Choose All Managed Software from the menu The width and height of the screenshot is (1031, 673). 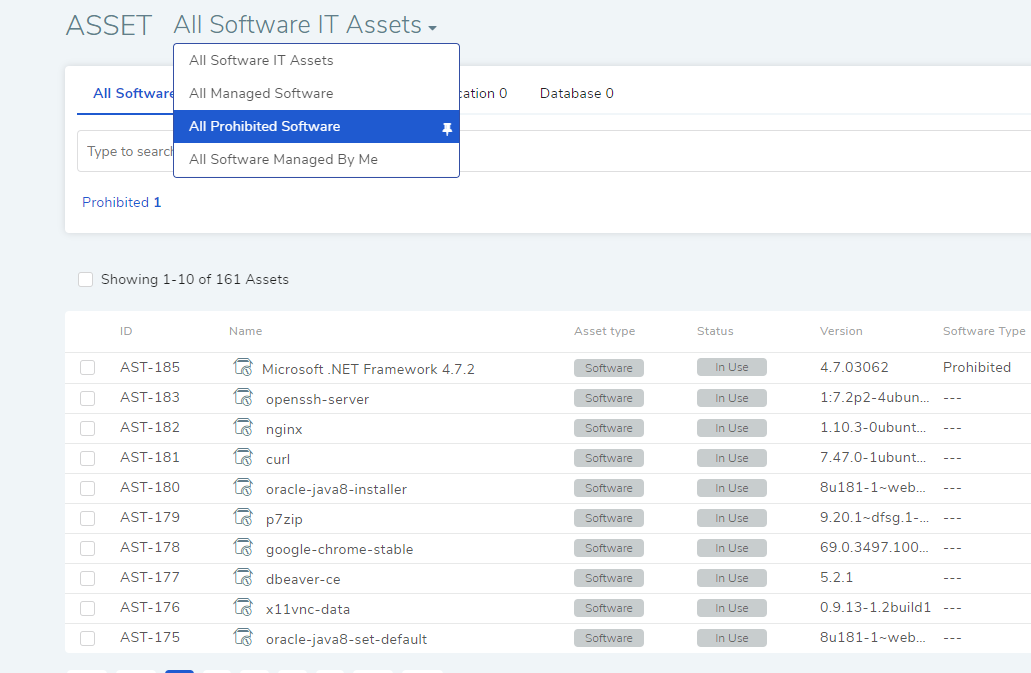[316, 93]
